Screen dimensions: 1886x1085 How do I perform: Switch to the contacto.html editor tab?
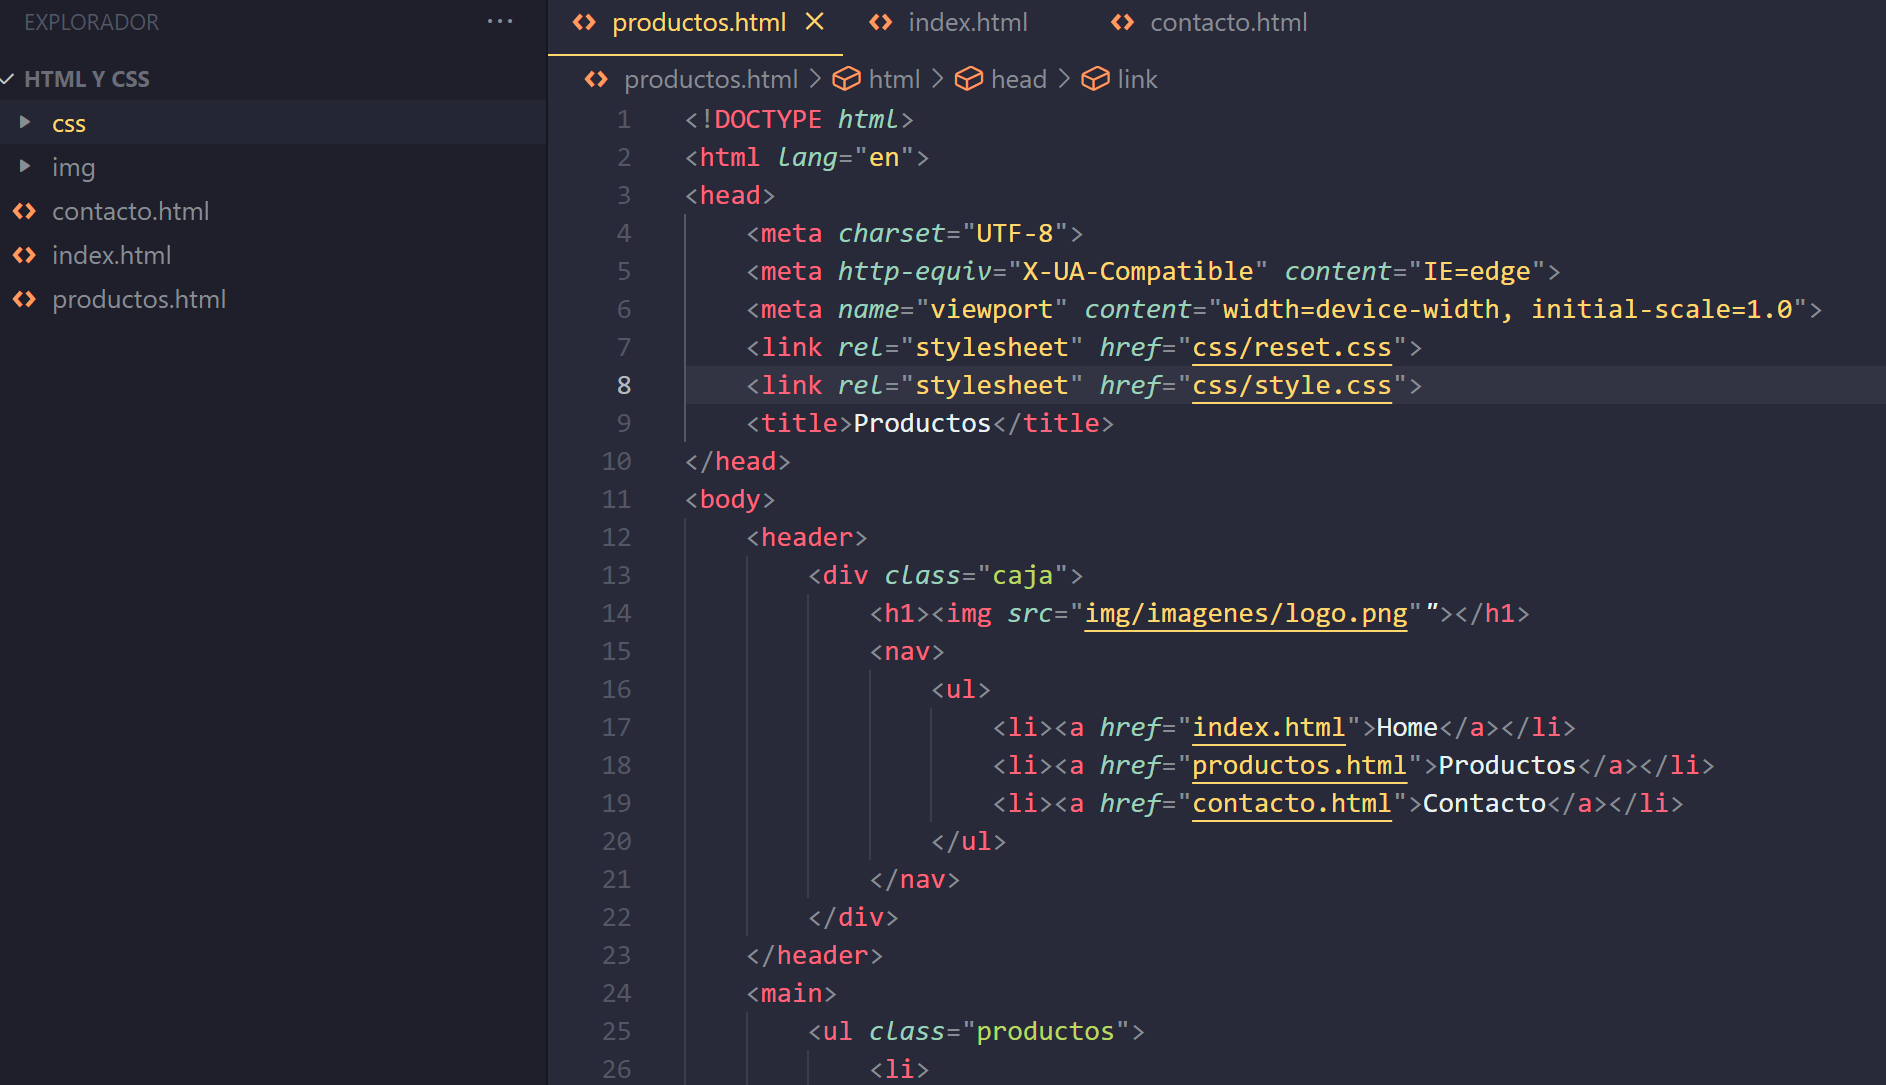(1229, 22)
